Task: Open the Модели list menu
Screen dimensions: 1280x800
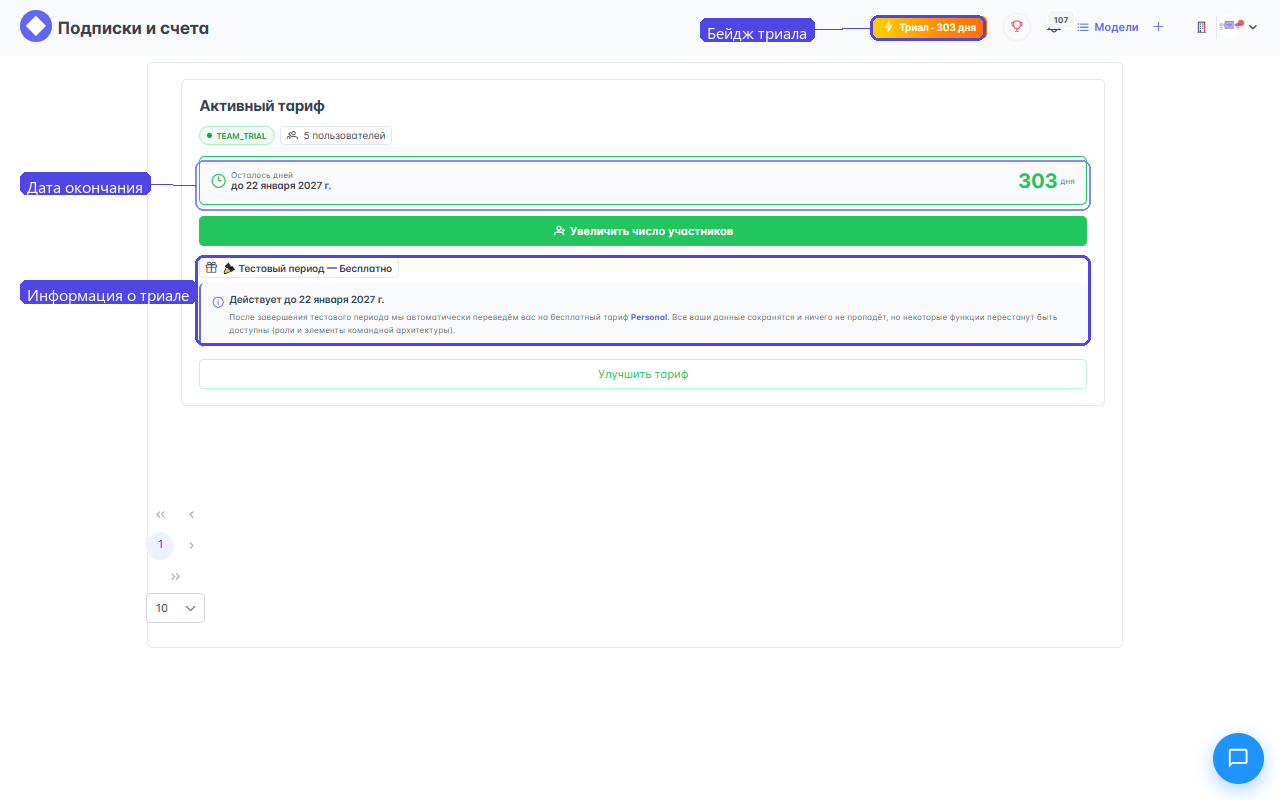Action: [1107, 27]
